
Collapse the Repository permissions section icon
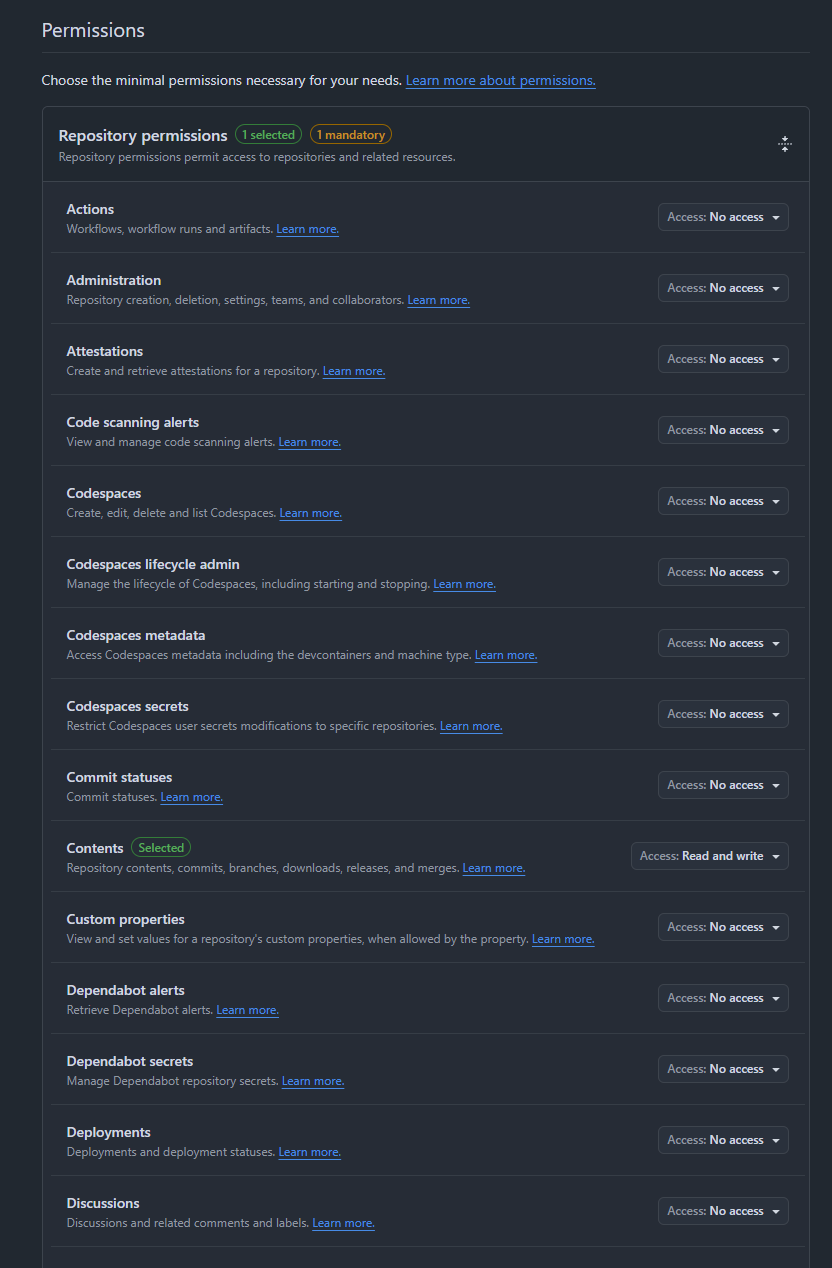click(x=785, y=144)
